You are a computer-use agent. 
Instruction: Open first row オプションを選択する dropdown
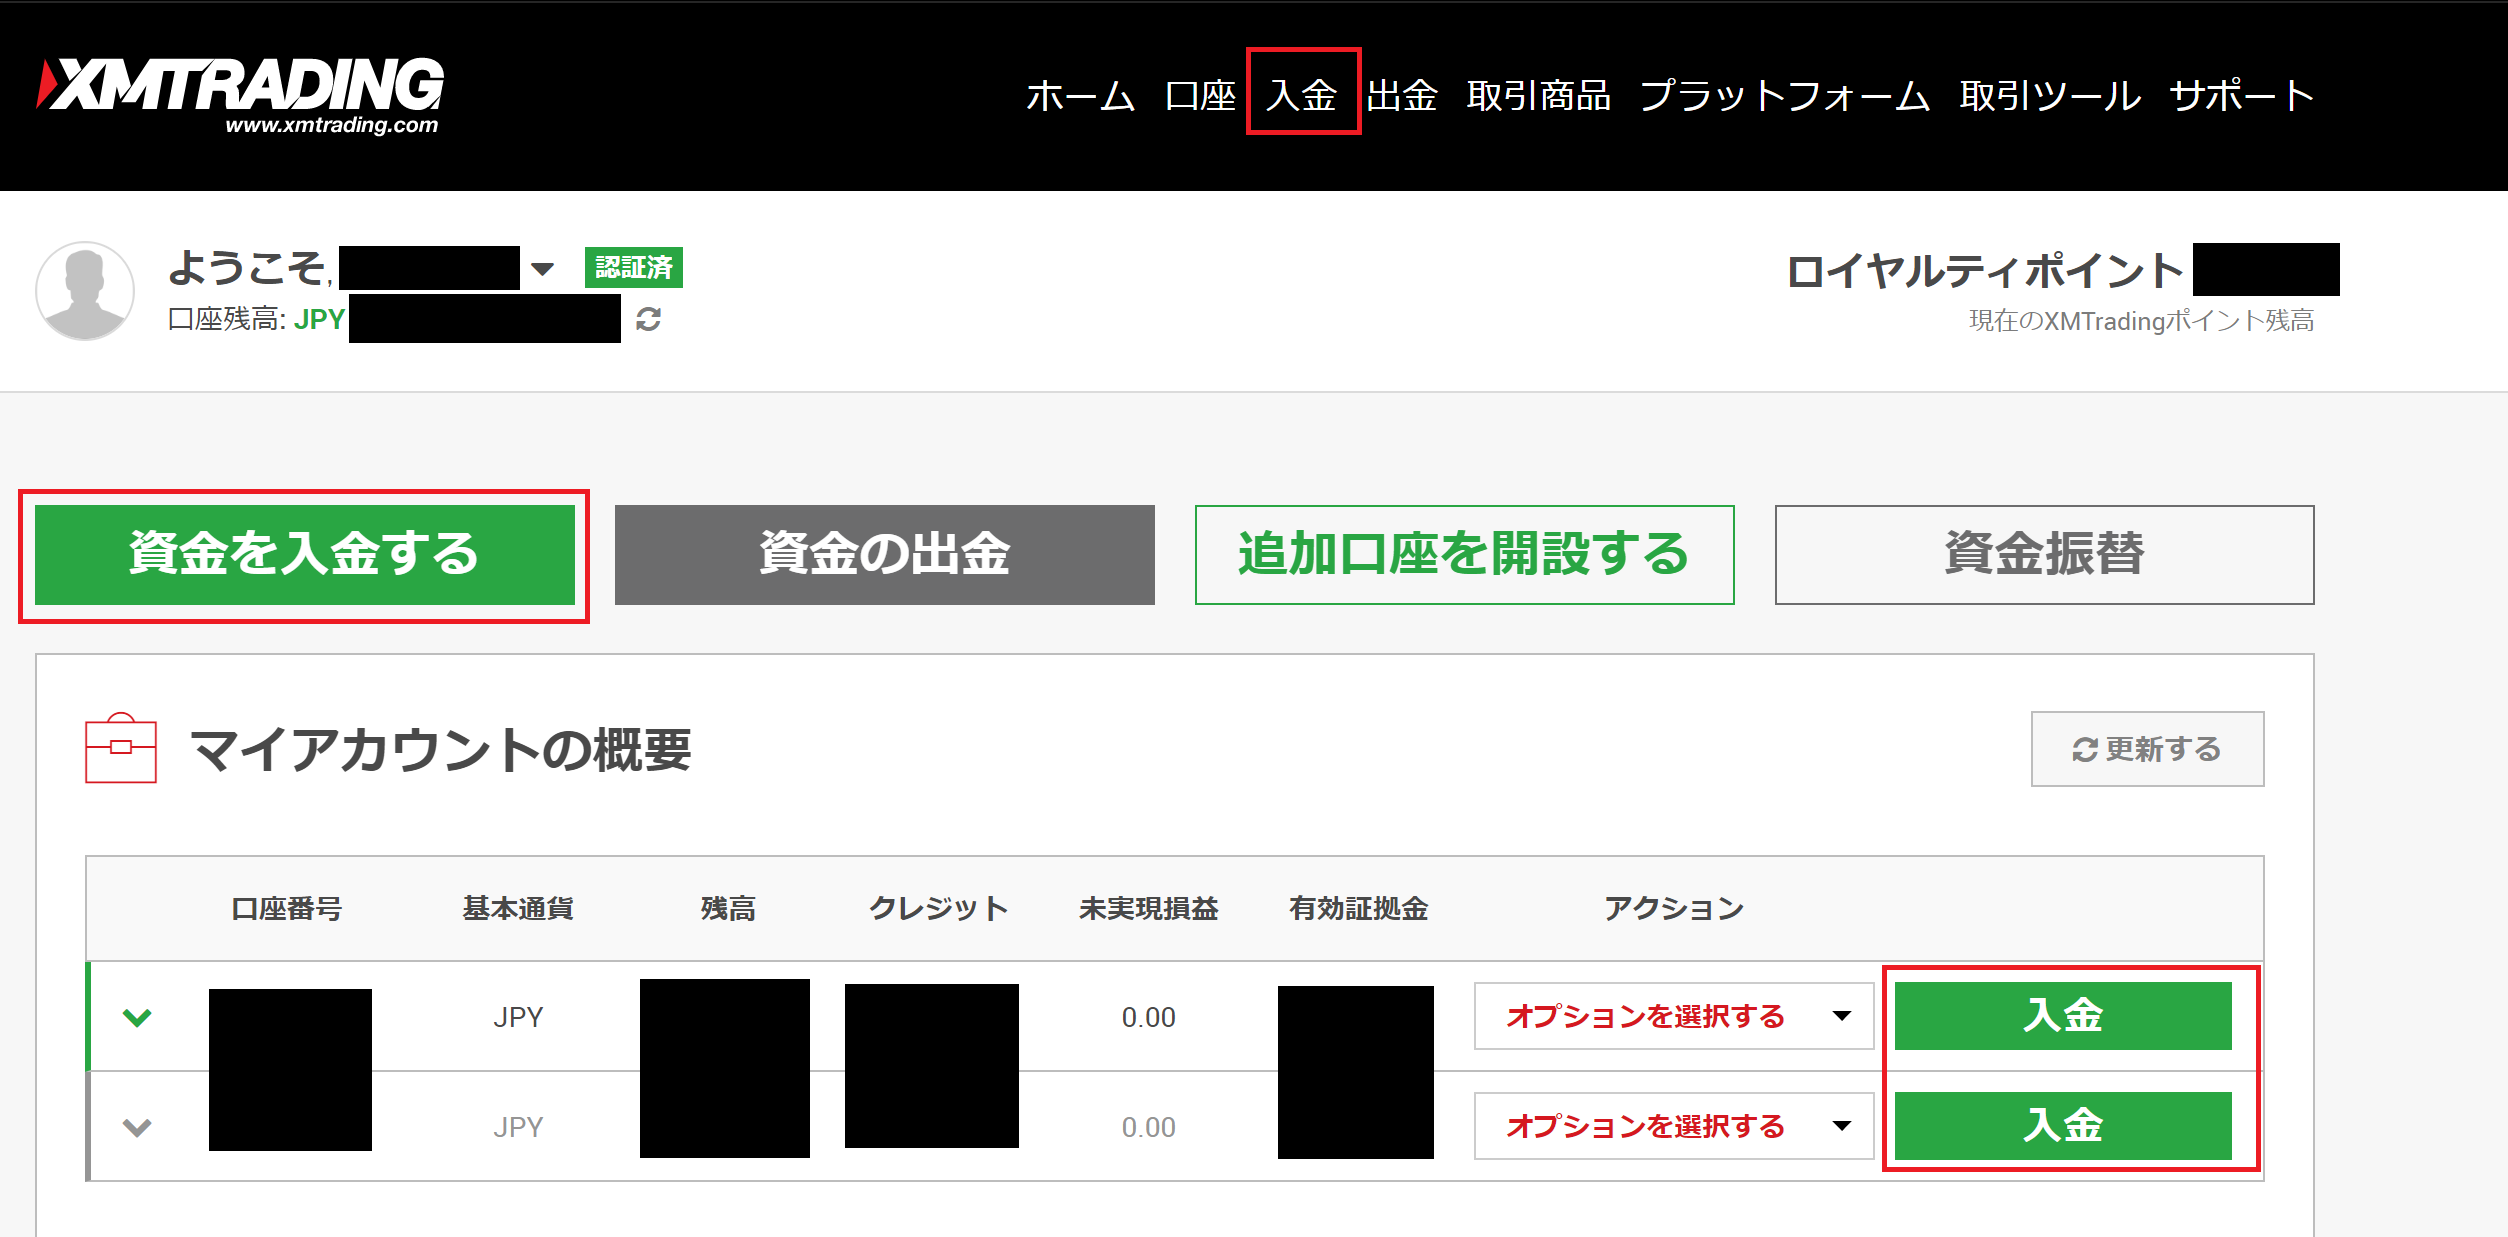pos(1674,1016)
